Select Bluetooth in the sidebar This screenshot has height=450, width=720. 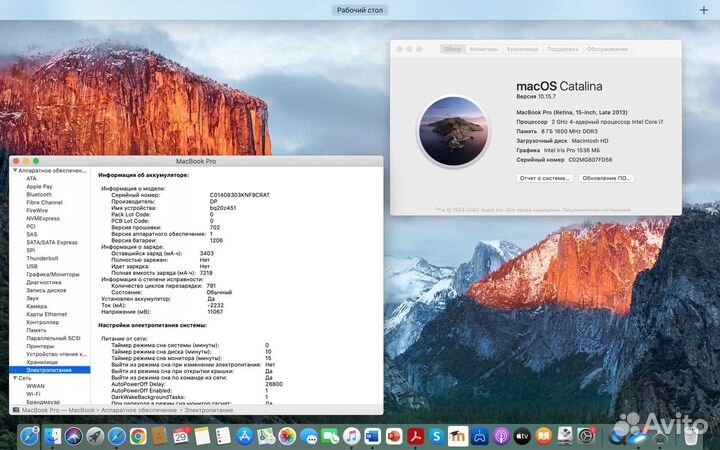click(x=39, y=195)
